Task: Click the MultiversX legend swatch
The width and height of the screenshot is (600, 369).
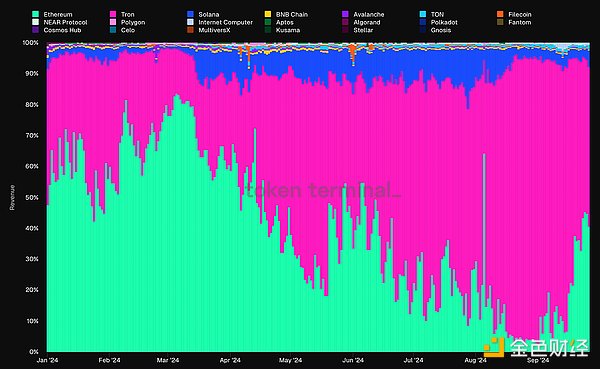Action: (x=191, y=30)
